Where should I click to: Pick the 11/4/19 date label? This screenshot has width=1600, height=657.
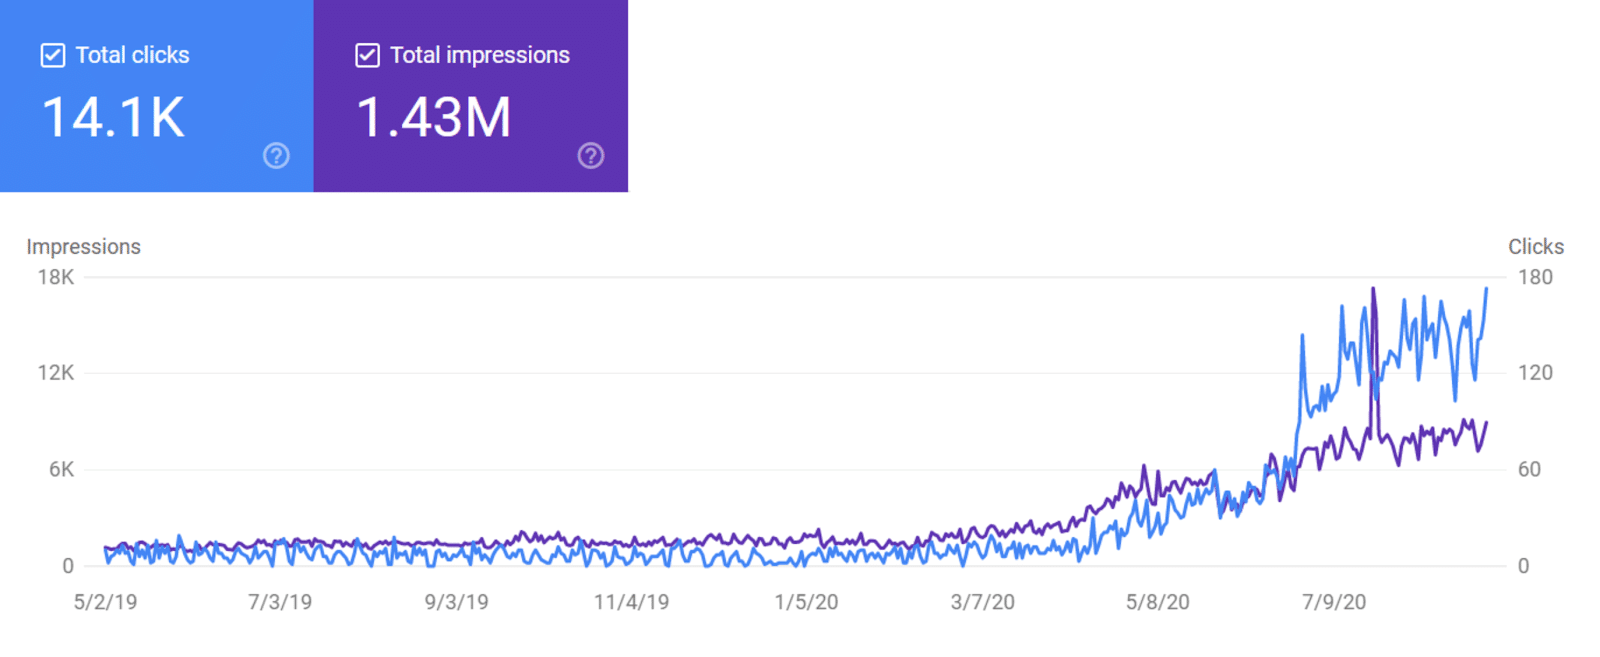[x=631, y=602]
